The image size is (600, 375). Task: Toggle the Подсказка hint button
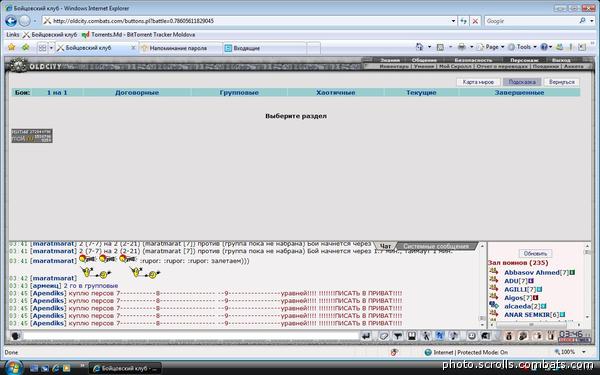[522, 82]
